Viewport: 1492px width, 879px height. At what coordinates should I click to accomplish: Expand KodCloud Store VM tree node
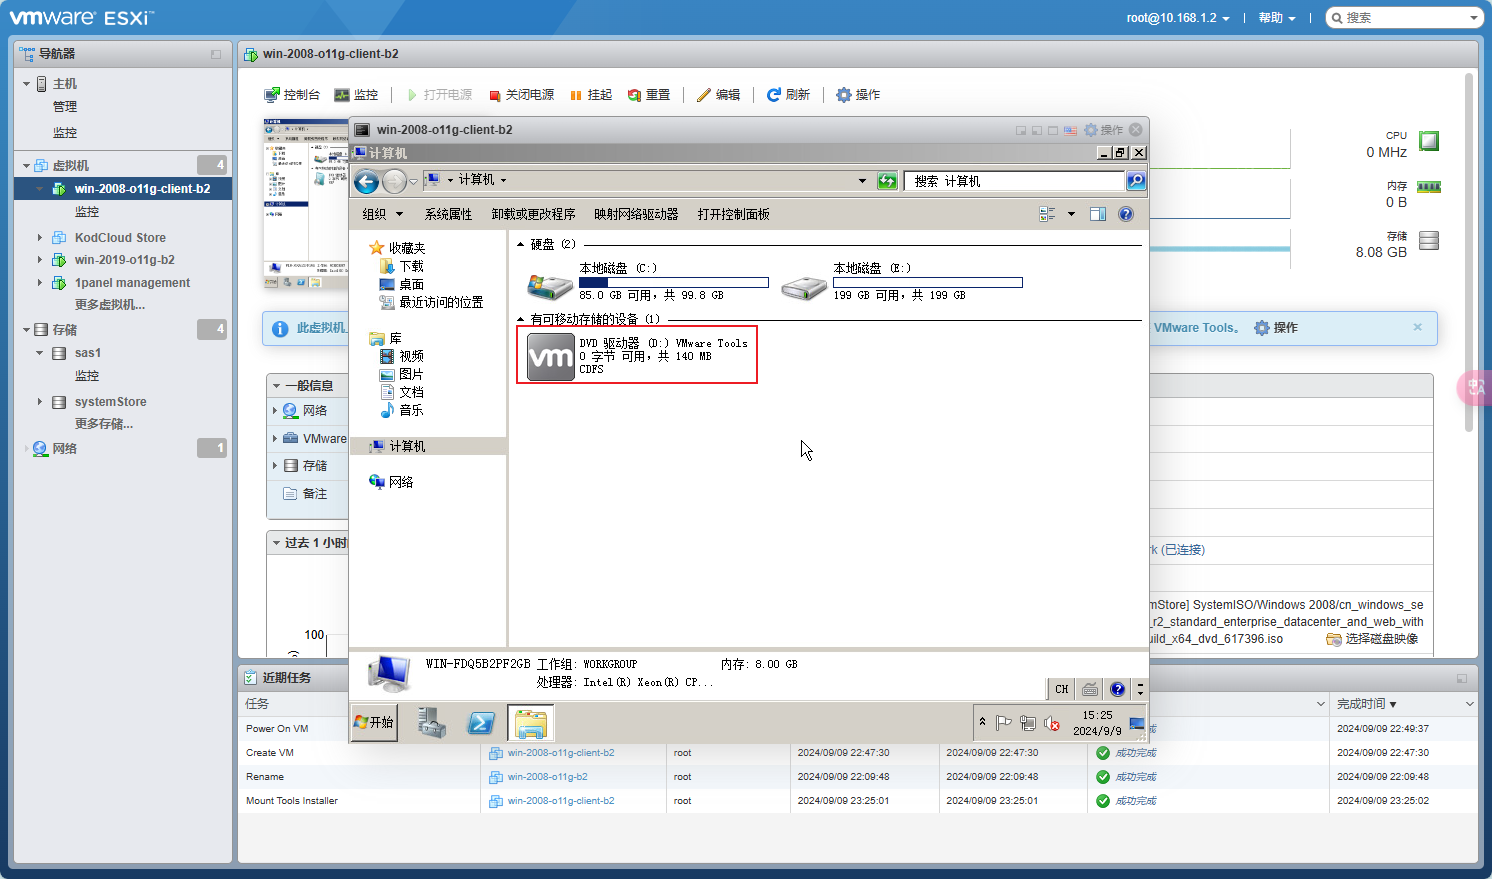click(40, 238)
